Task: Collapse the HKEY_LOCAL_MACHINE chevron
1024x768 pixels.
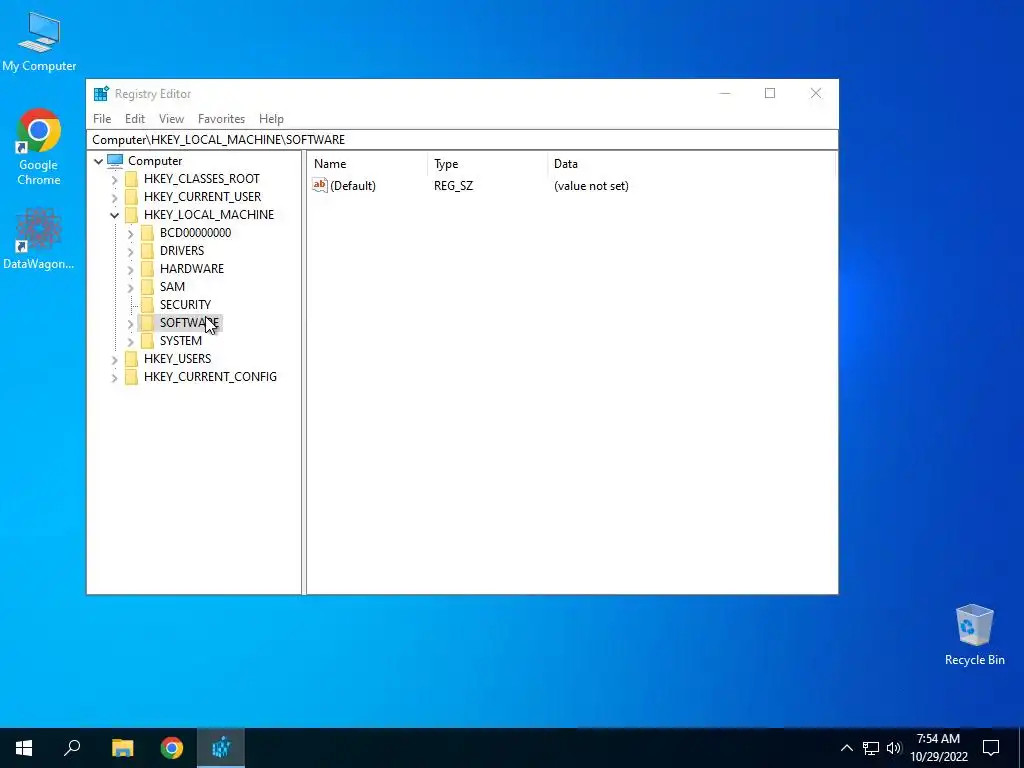Action: point(115,215)
